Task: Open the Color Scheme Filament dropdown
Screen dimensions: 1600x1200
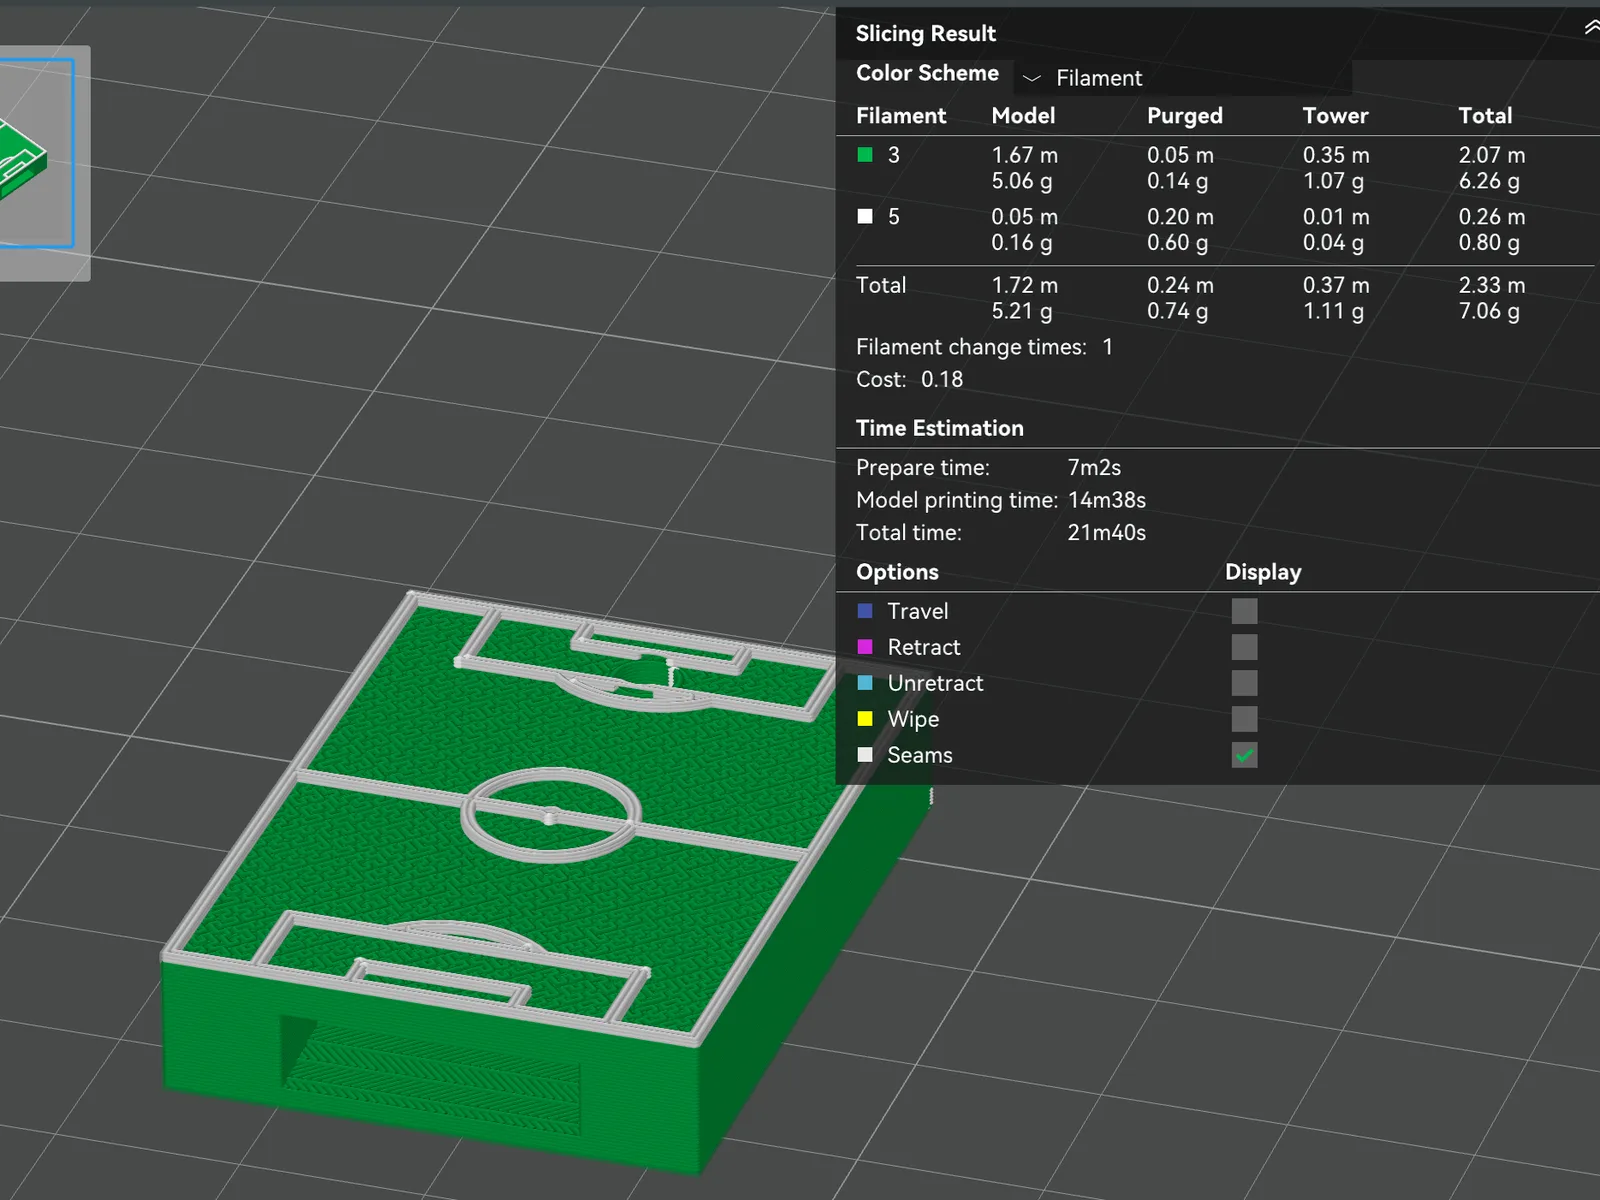Action: 1183,78
